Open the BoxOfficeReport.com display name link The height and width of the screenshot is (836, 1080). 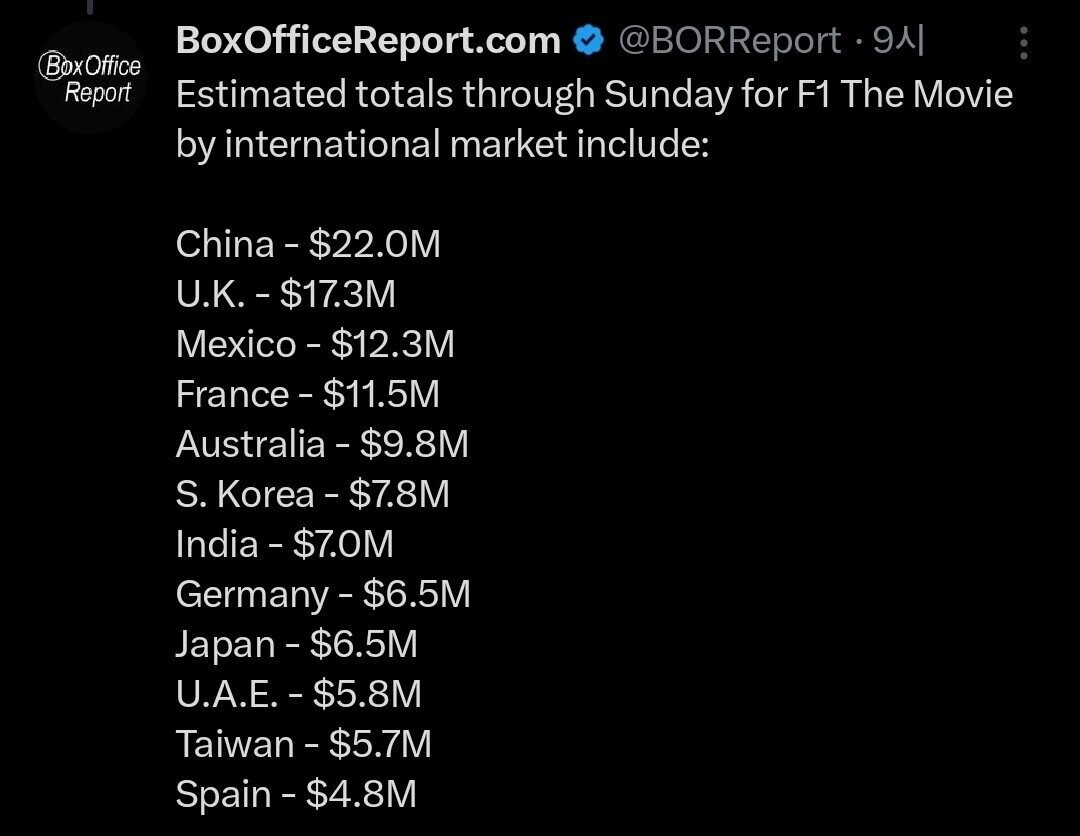click(x=367, y=42)
